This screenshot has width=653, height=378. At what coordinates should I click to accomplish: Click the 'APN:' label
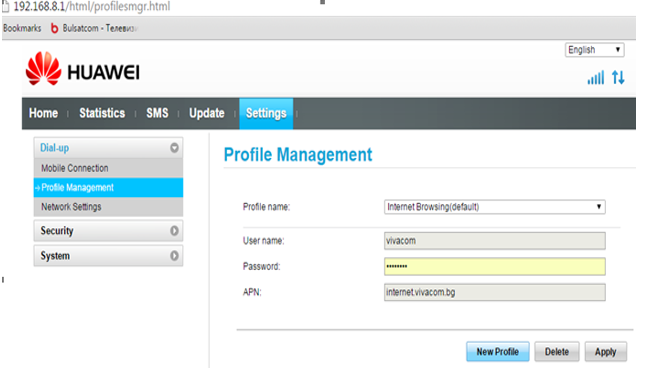tap(252, 292)
